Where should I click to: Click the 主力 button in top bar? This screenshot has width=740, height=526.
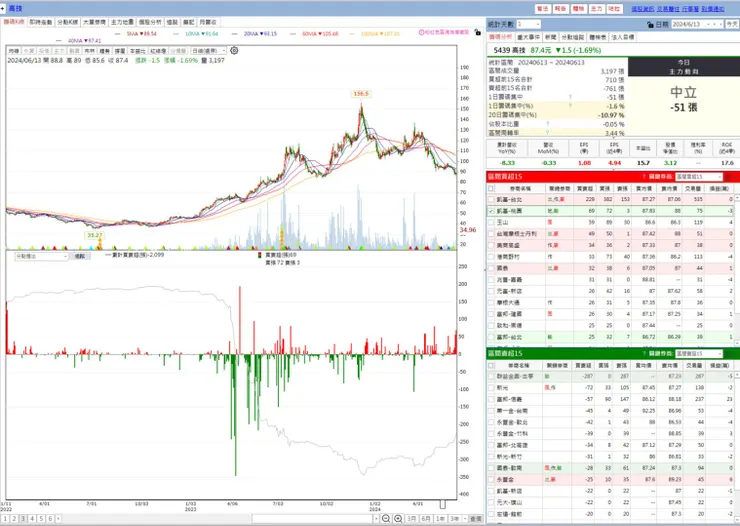click(x=597, y=8)
